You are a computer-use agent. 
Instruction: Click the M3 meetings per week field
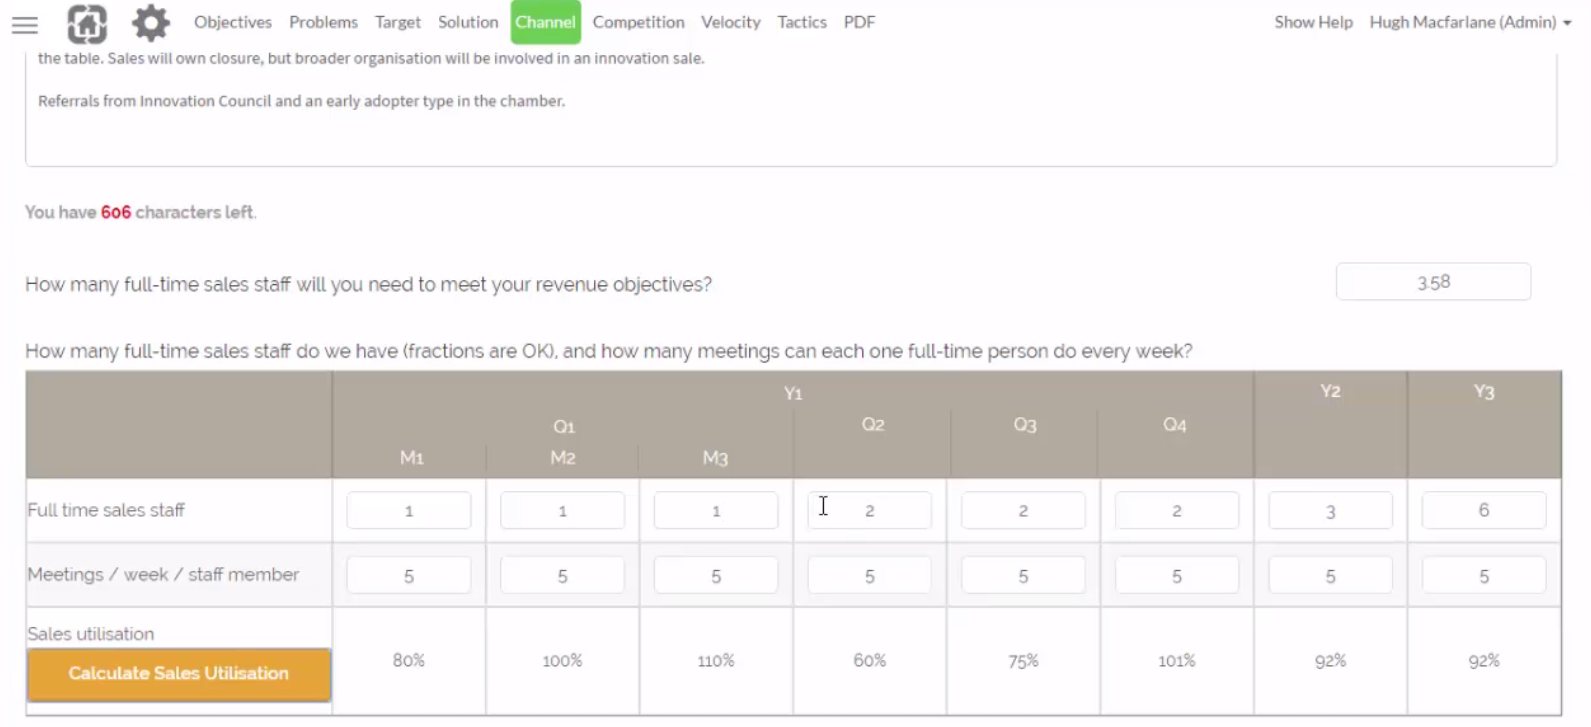(x=716, y=576)
